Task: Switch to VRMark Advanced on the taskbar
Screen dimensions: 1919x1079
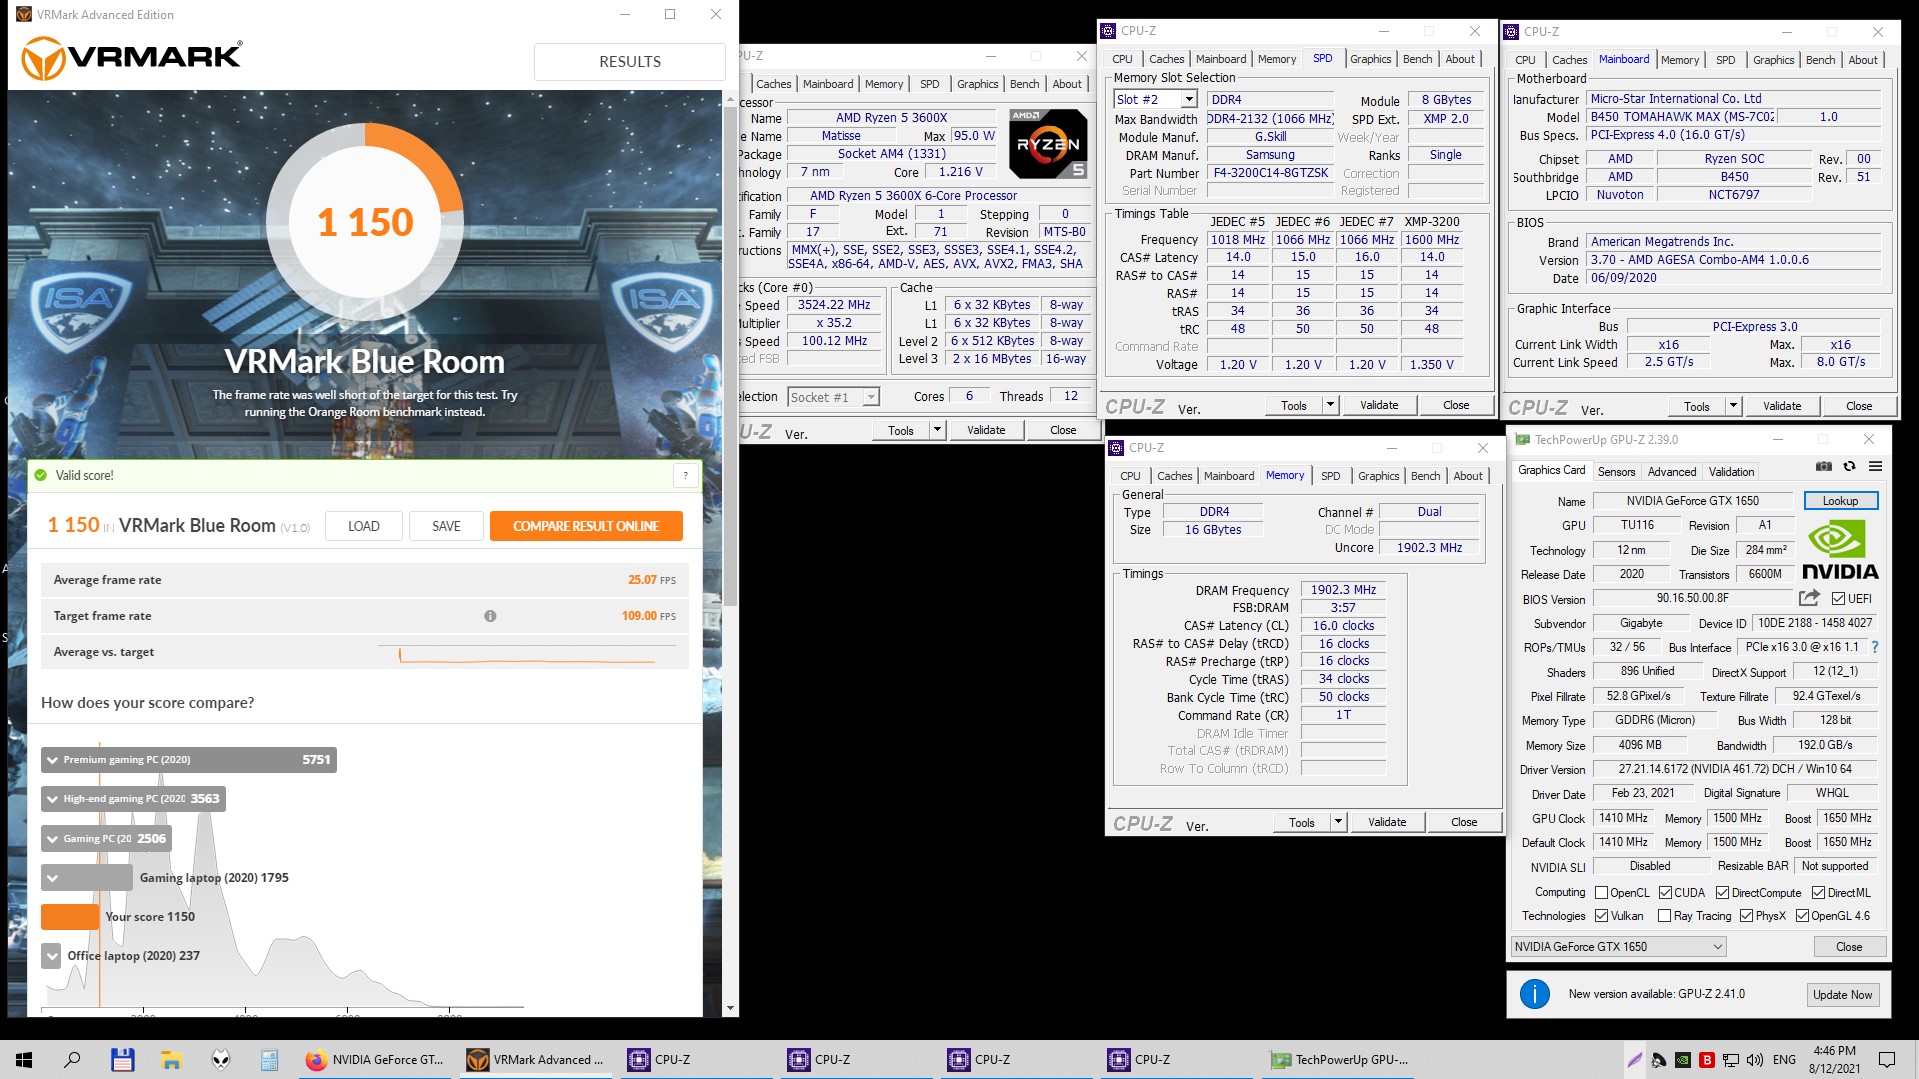Action: click(x=537, y=1060)
